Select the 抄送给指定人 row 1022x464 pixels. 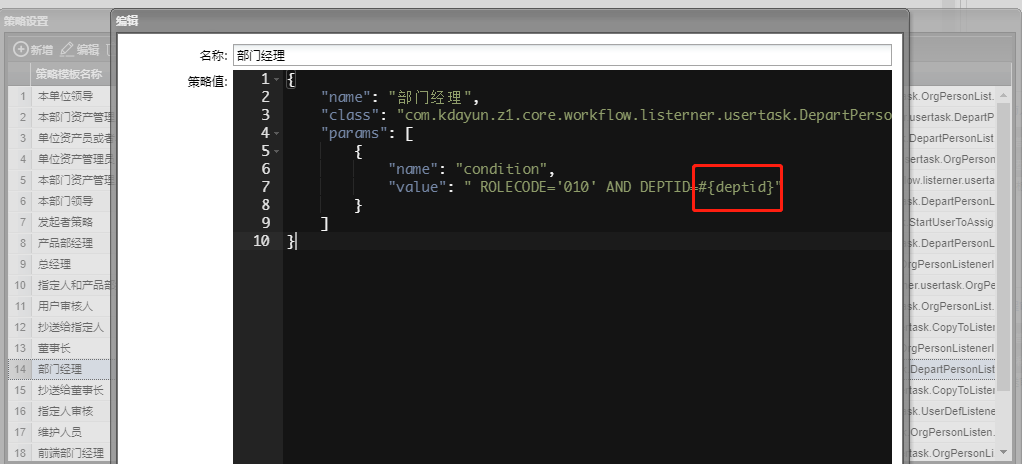coord(70,327)
